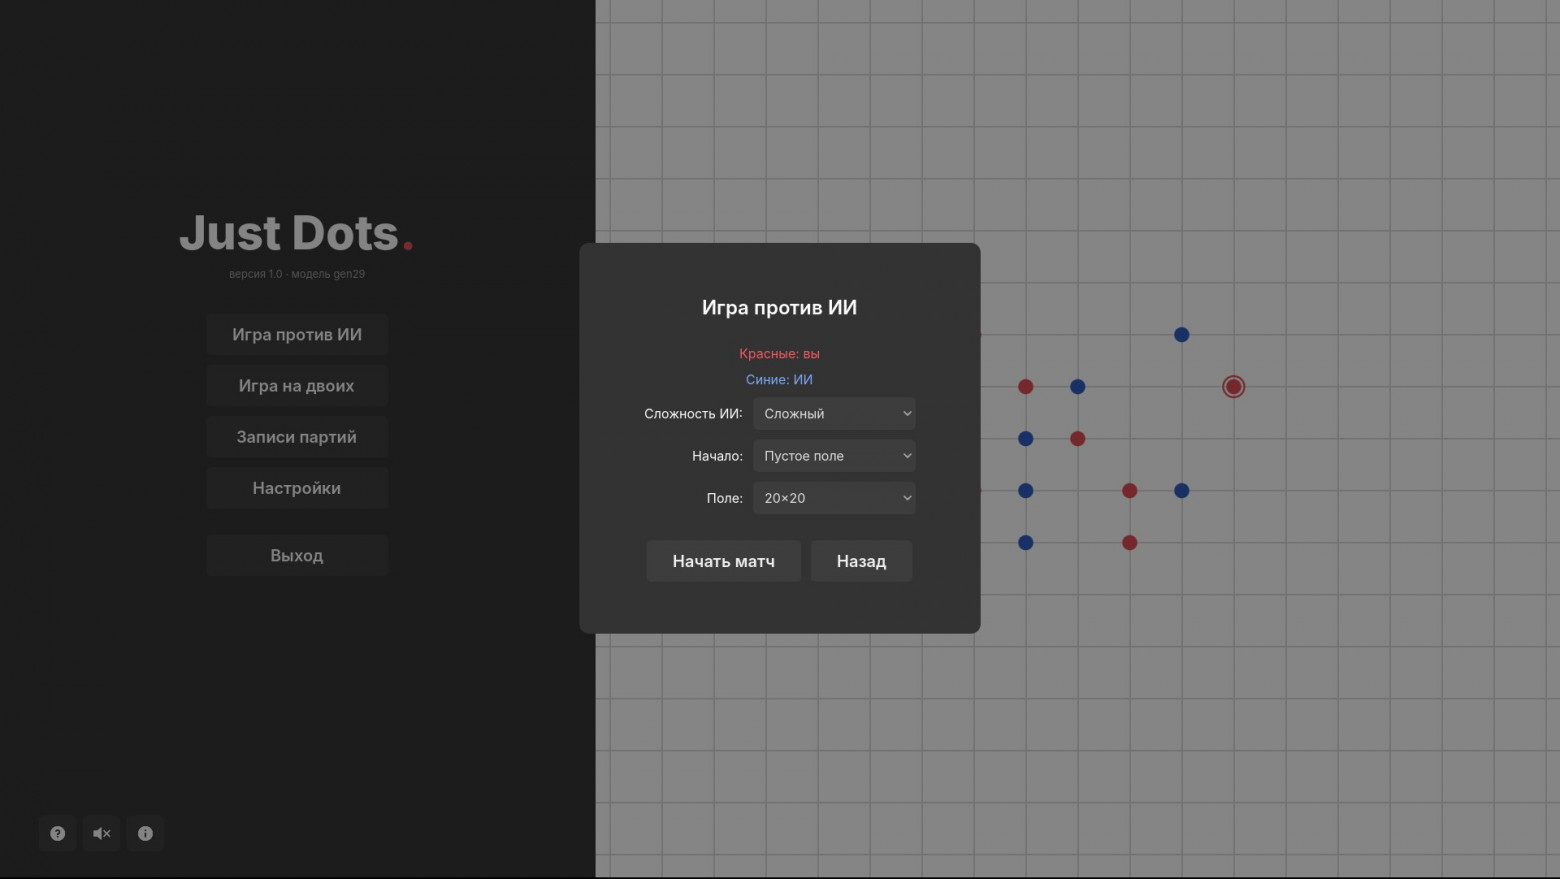This screenshot has width=1560, height=879.
Task: Select Игра на двоих menu item
Action: tap(297, 385)
